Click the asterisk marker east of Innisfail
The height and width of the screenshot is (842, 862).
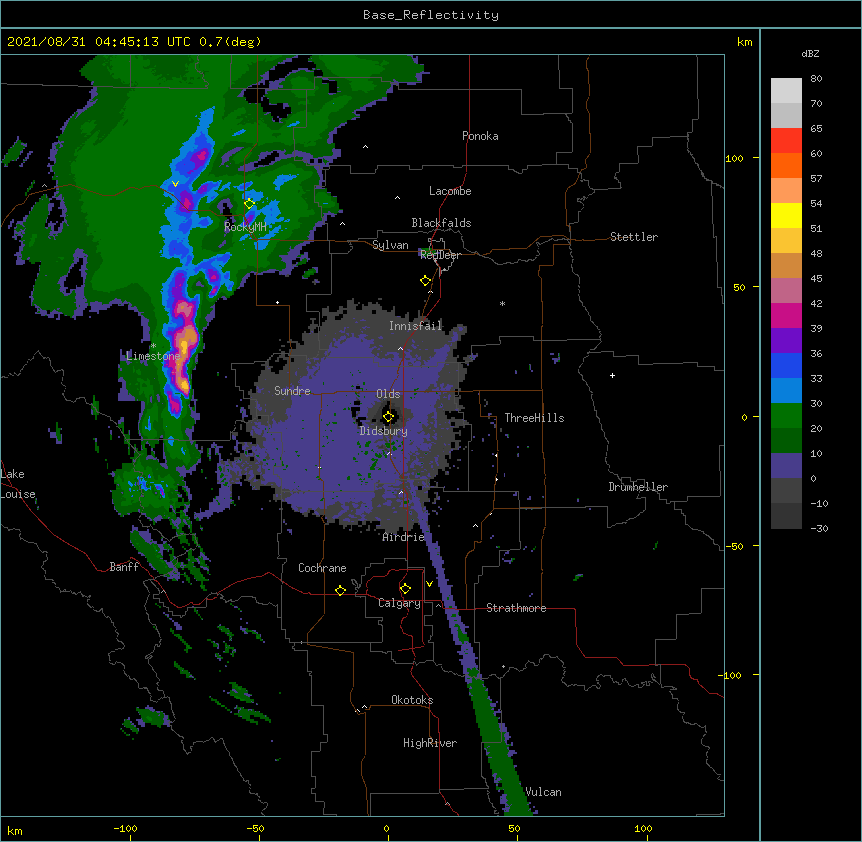[502, 303]
